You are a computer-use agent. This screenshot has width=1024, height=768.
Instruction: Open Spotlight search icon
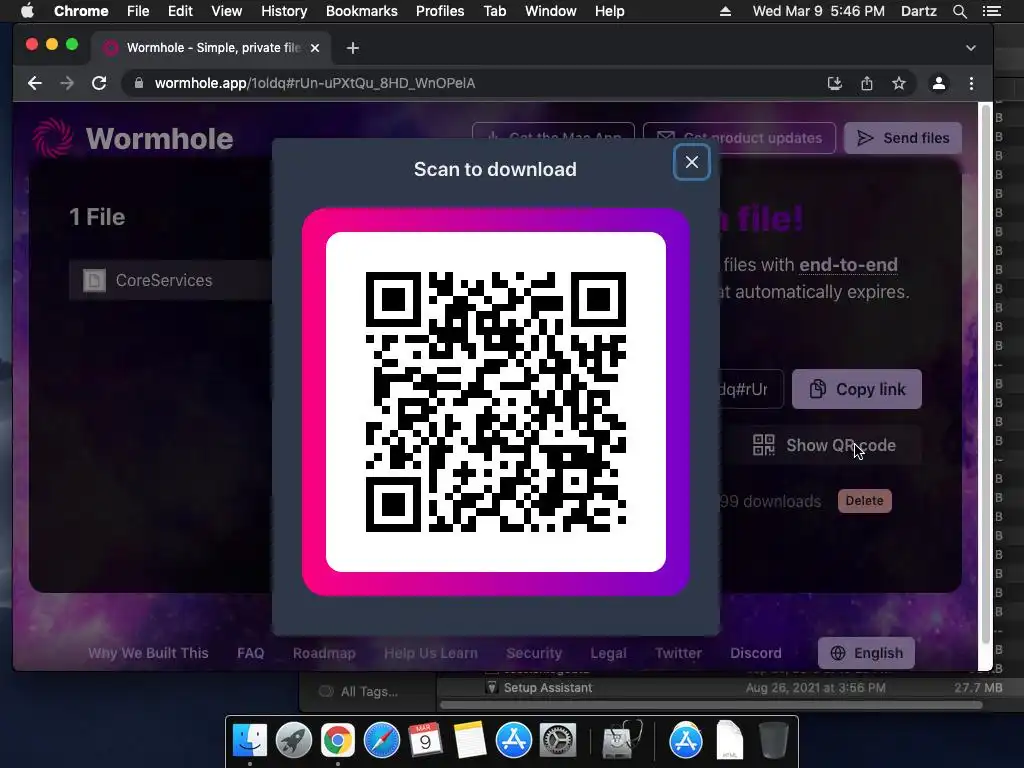tap(960, 11)
